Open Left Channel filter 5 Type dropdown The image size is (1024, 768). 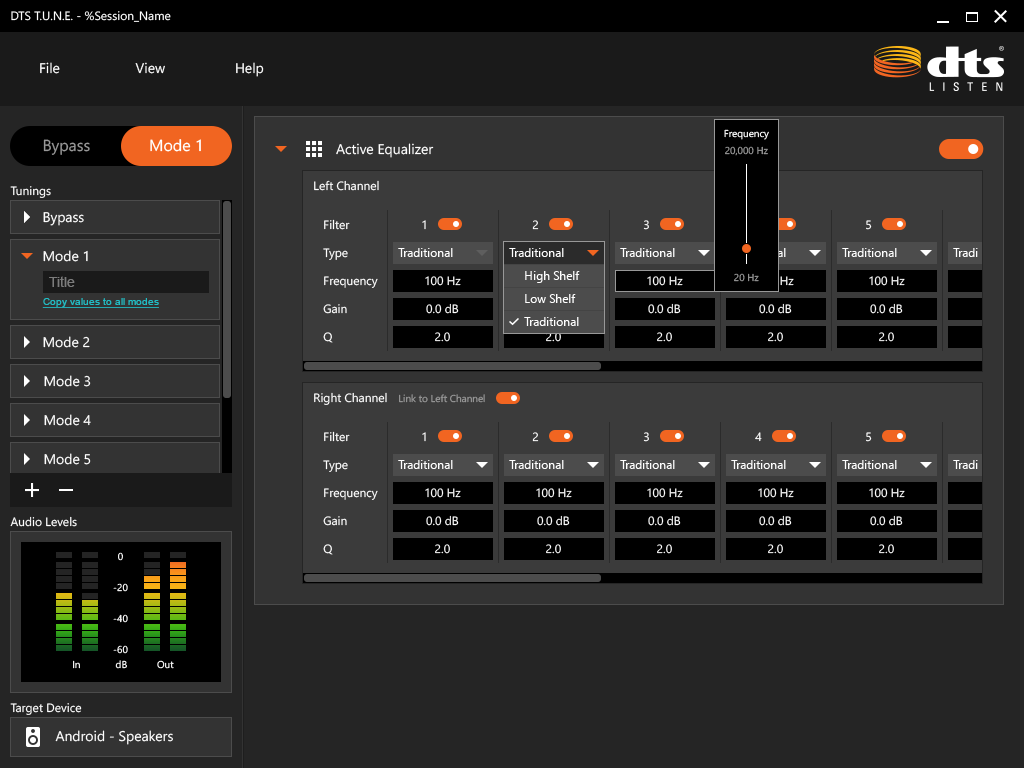[x=887, y=253]
